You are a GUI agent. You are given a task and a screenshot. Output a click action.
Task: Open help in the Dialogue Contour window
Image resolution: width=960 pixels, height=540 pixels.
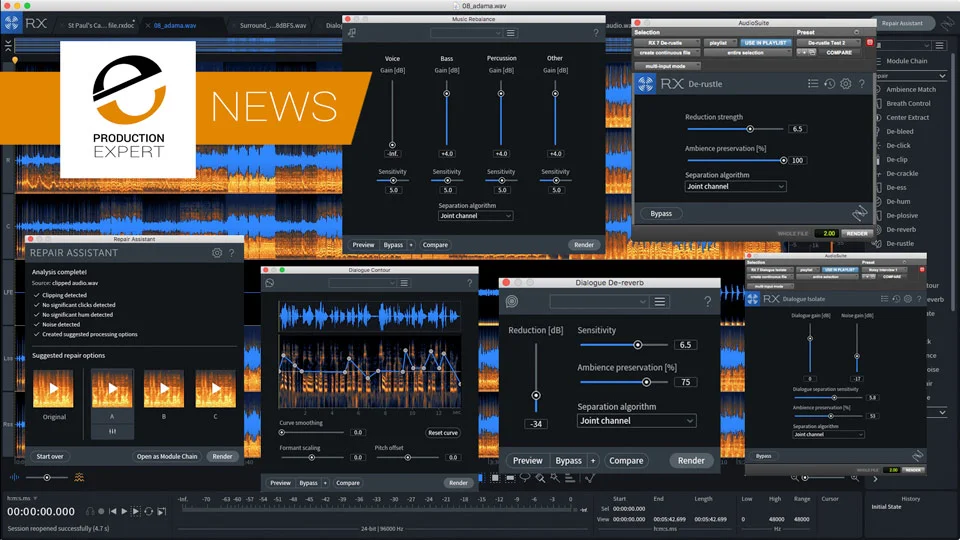pos(470,283)
